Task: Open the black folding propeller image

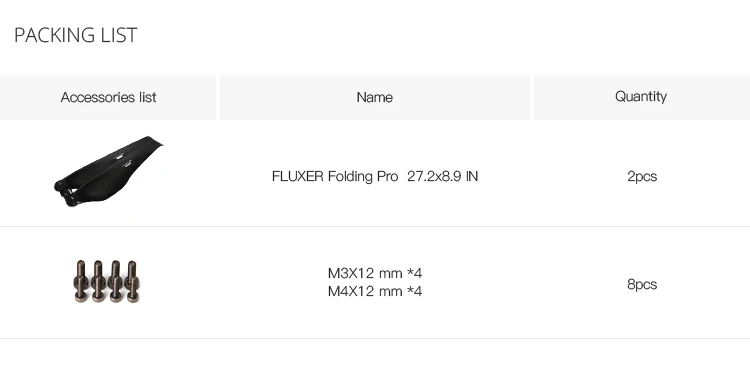Action: click(x=108, y=171)
